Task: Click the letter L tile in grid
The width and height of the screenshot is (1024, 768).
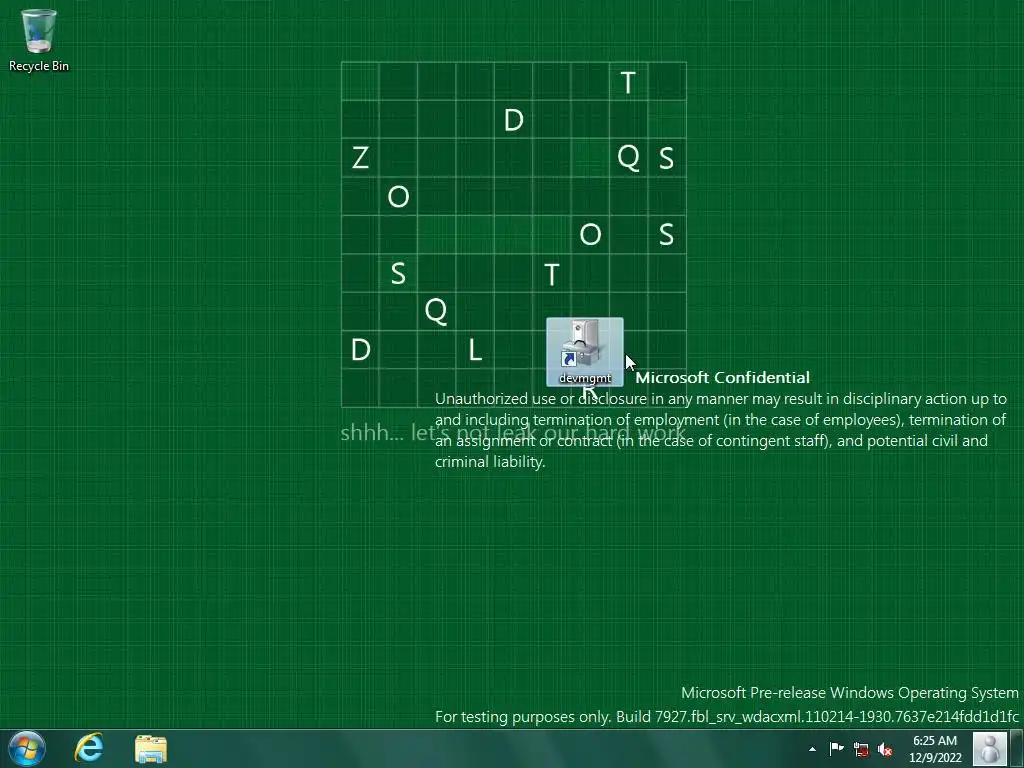Action: (x=475, y=350)
